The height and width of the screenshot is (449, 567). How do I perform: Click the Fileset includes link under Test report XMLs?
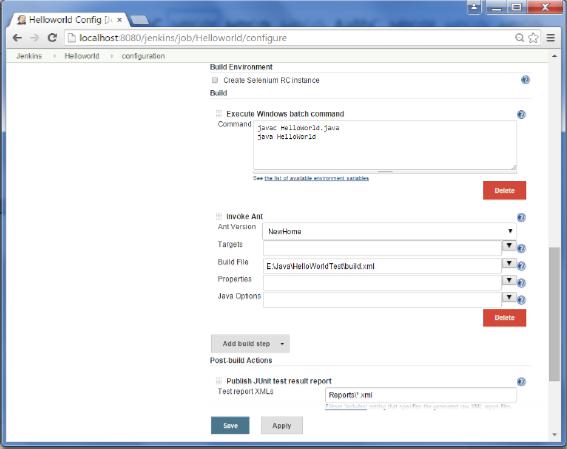click(x=346, y=406)
